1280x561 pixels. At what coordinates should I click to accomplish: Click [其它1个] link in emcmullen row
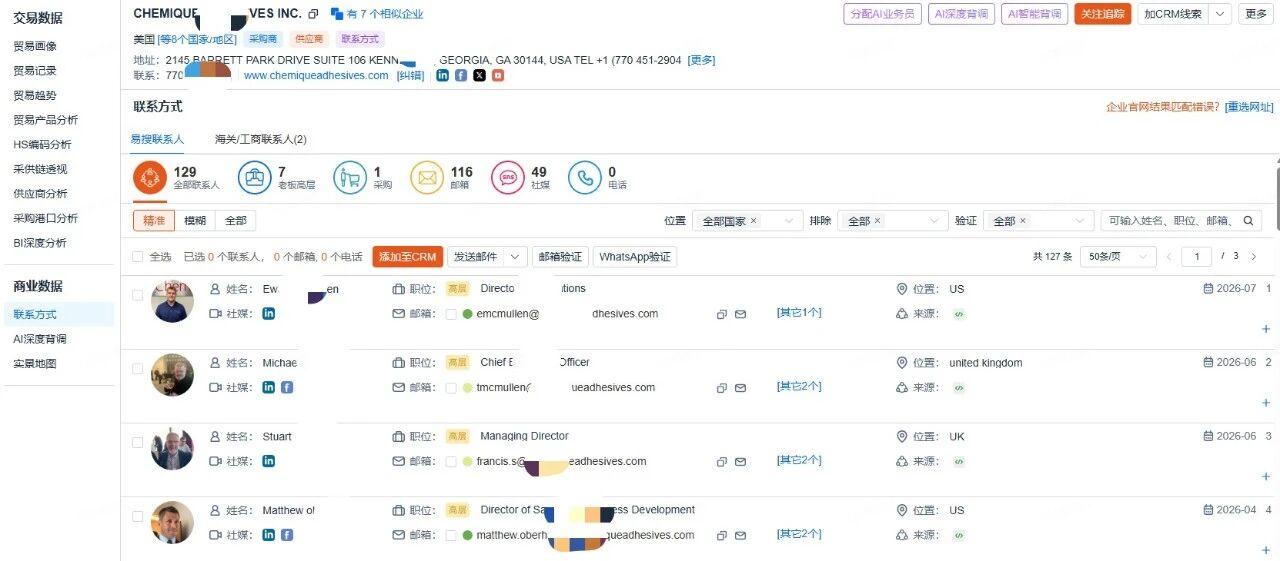[799, 313]
